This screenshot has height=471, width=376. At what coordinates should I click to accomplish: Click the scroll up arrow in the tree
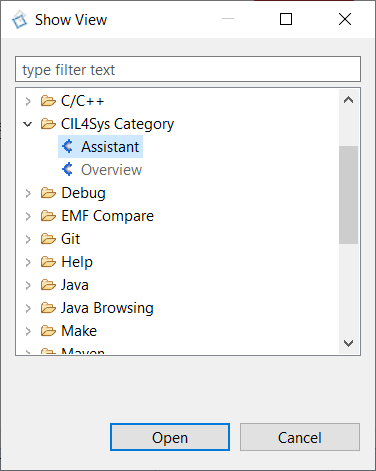[x=348, y=100]
